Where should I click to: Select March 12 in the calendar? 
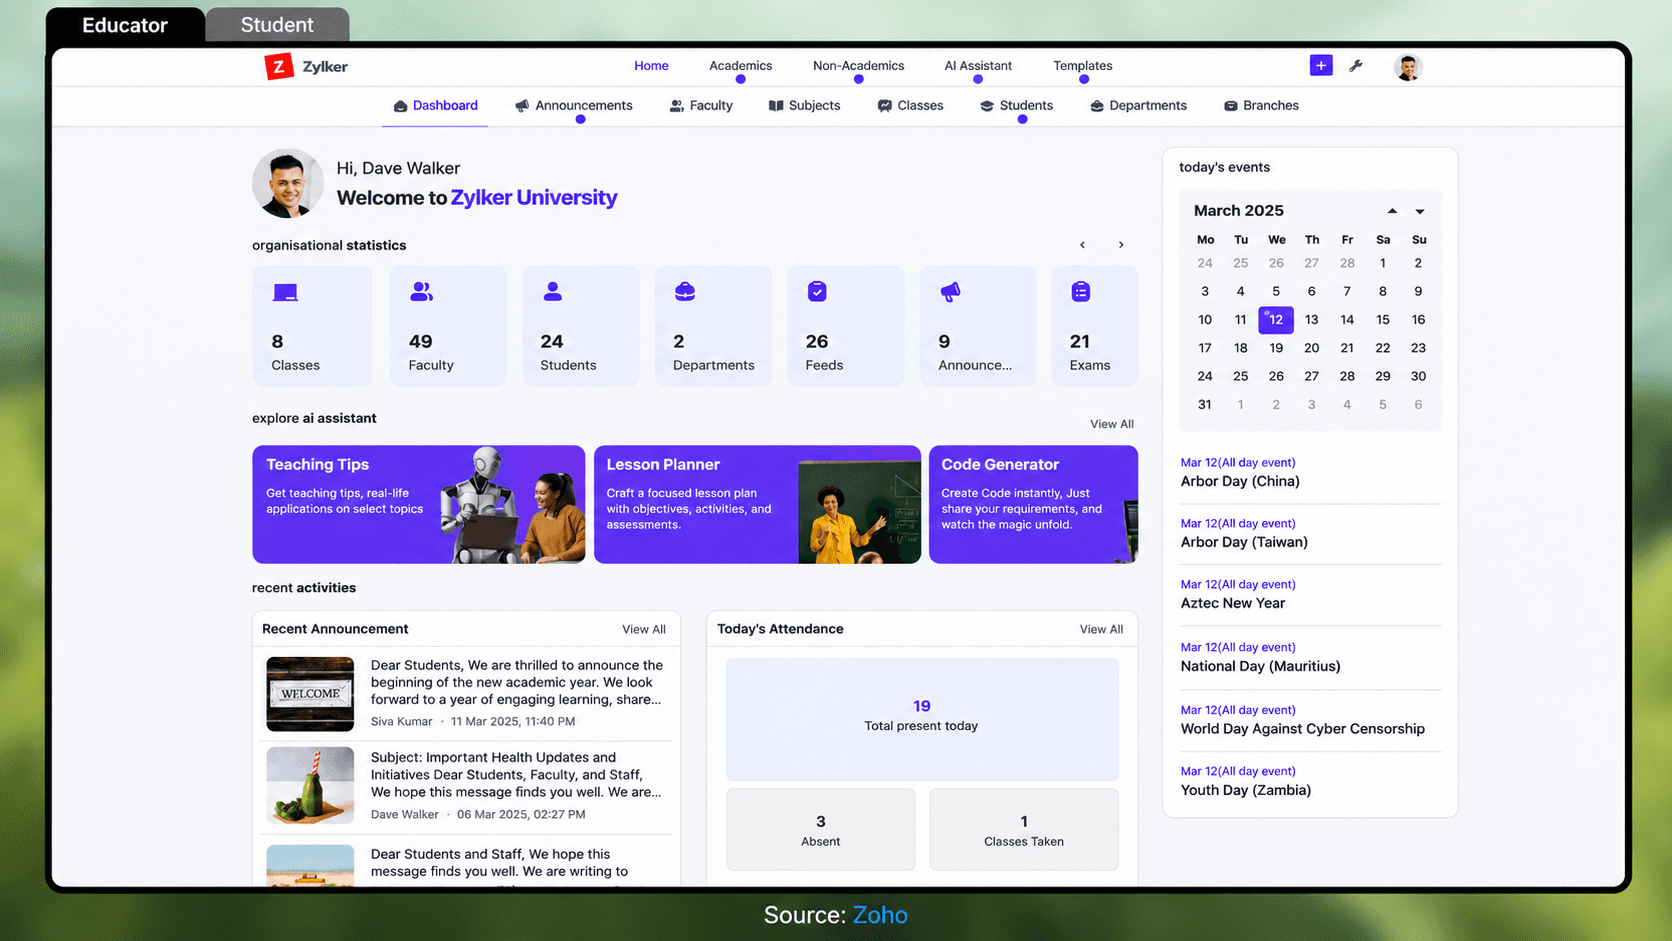(1276, 320)
